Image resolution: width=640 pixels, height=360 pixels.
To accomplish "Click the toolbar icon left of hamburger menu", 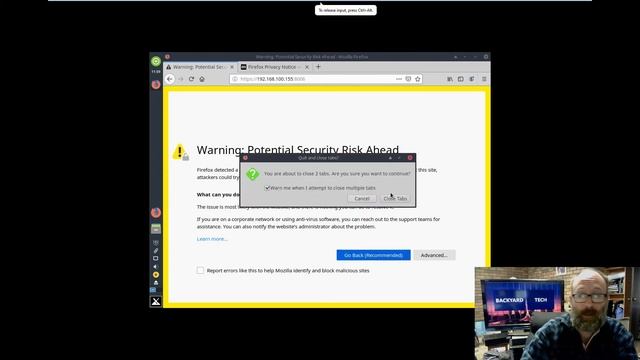I will pos(471,79).
